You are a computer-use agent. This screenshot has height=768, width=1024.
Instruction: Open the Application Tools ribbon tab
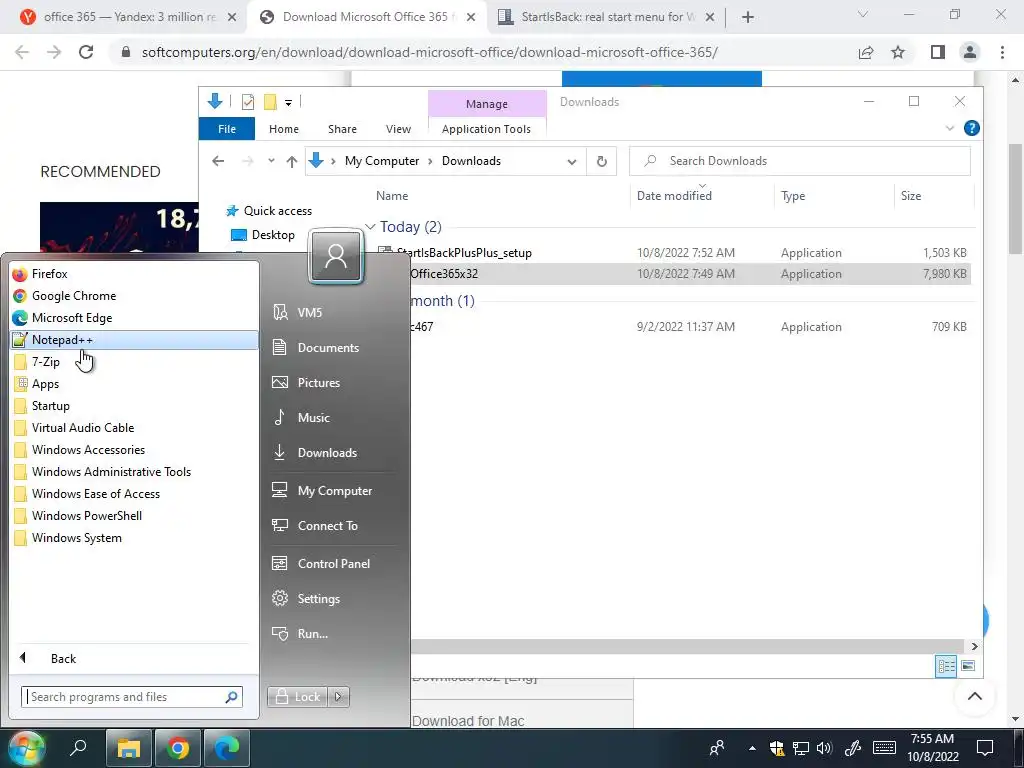point(487,129)
